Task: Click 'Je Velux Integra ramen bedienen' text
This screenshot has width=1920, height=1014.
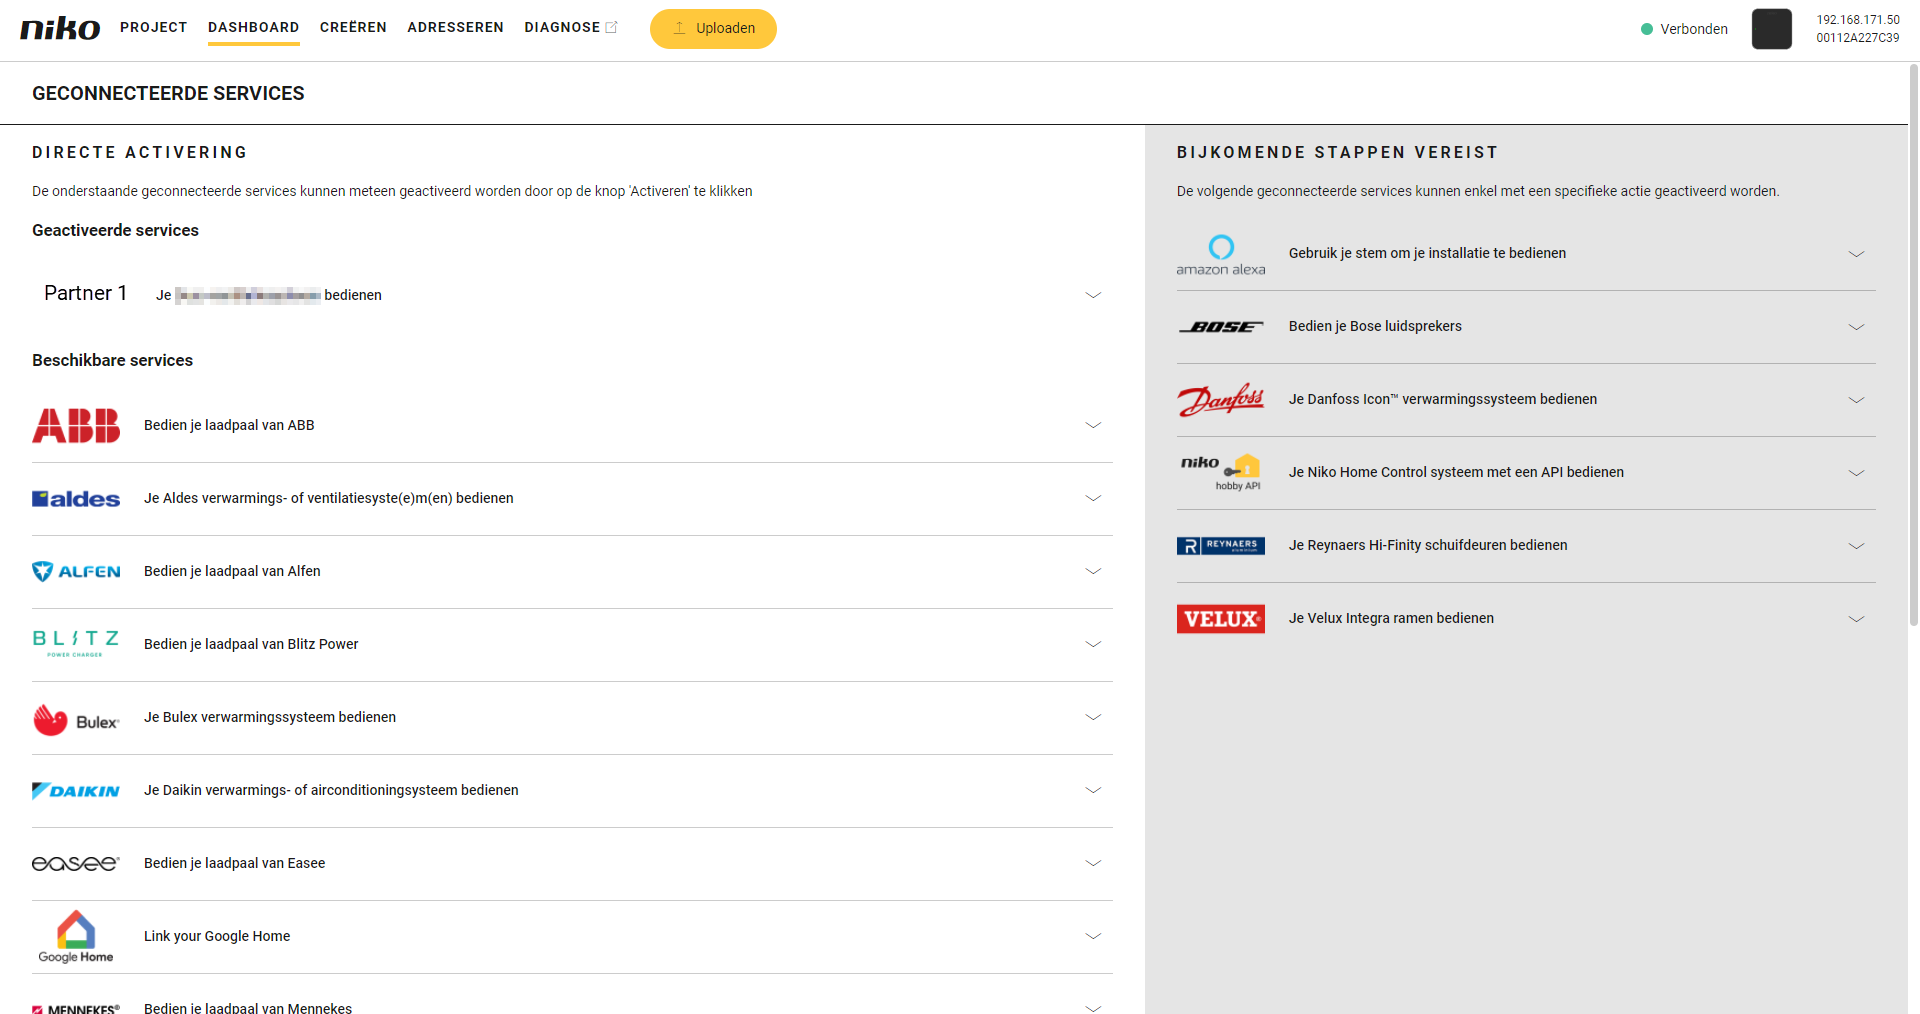Action: coord(1391,618)
